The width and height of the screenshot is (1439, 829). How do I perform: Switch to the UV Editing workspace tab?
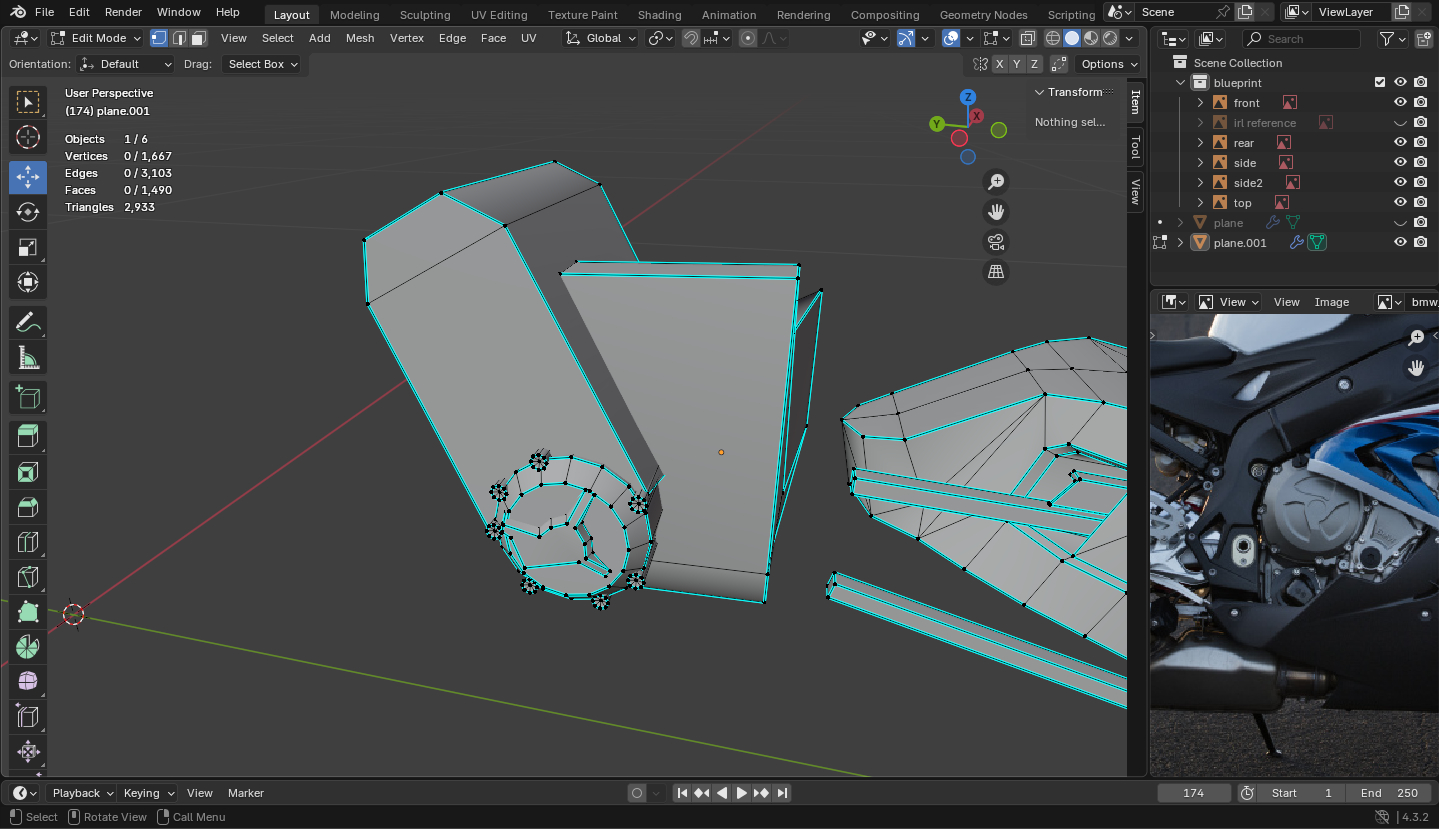pos(499,15)
